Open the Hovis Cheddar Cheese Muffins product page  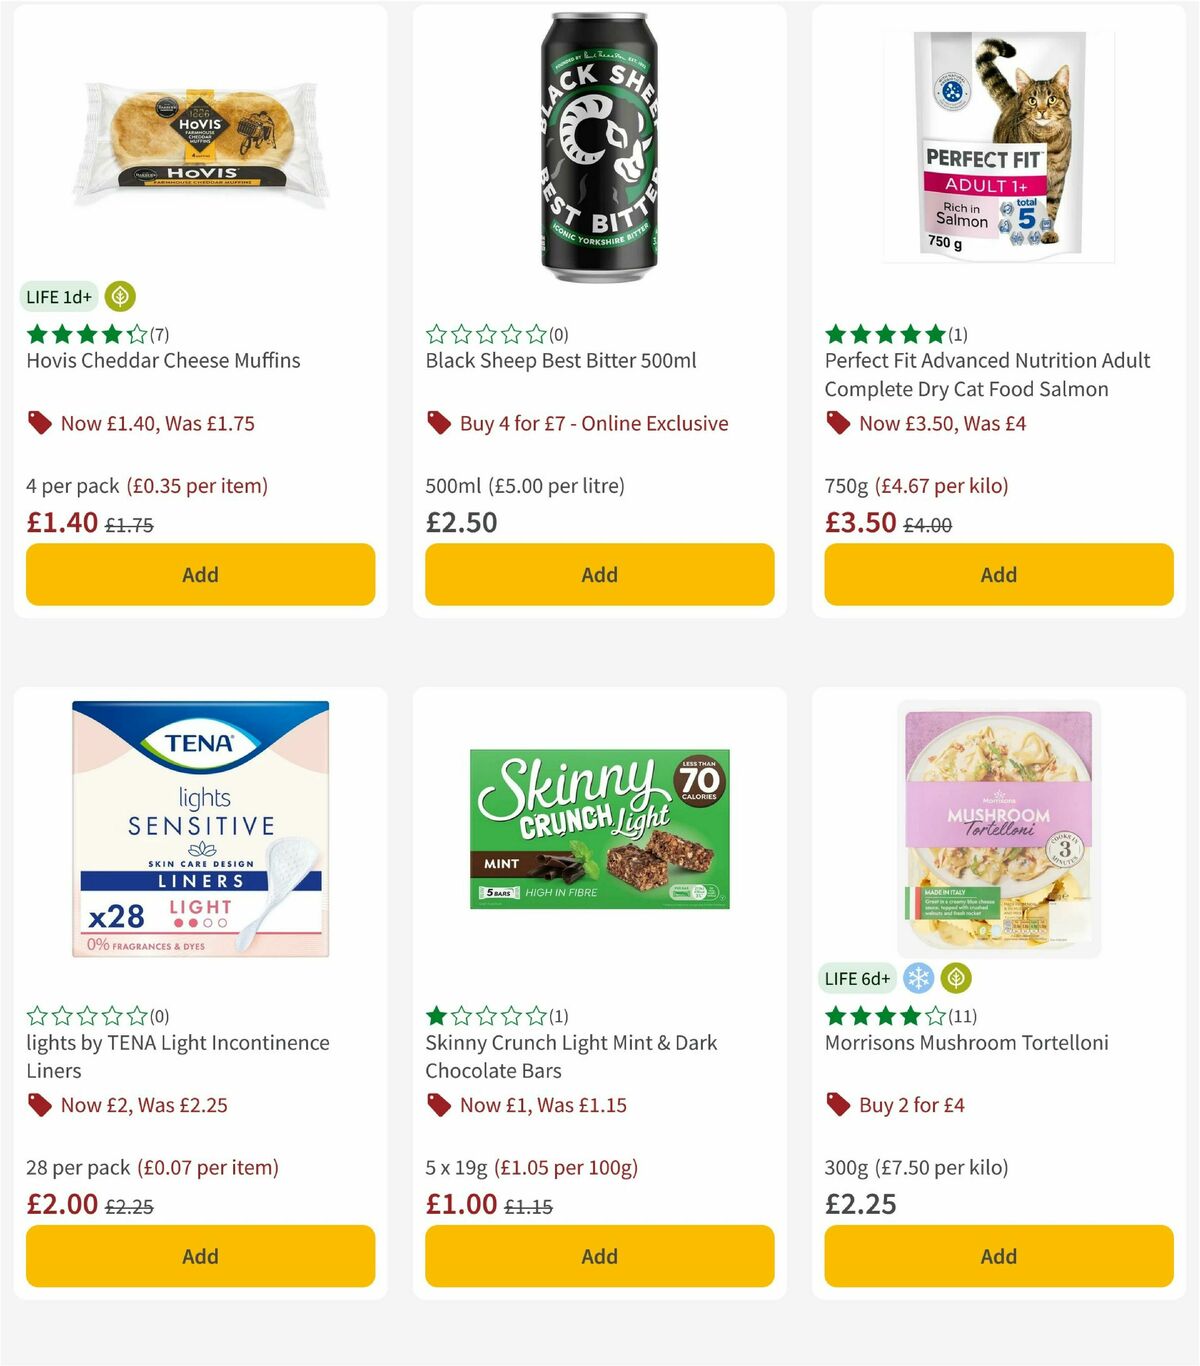coord(162,361)
